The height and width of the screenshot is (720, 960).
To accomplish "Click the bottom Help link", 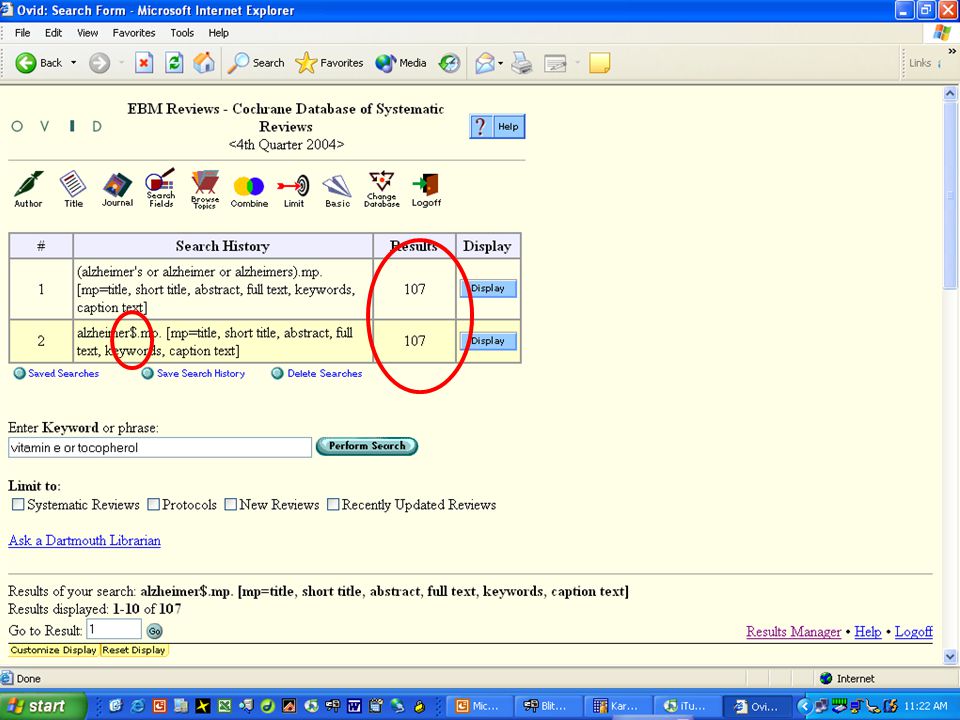I will 868,632.
